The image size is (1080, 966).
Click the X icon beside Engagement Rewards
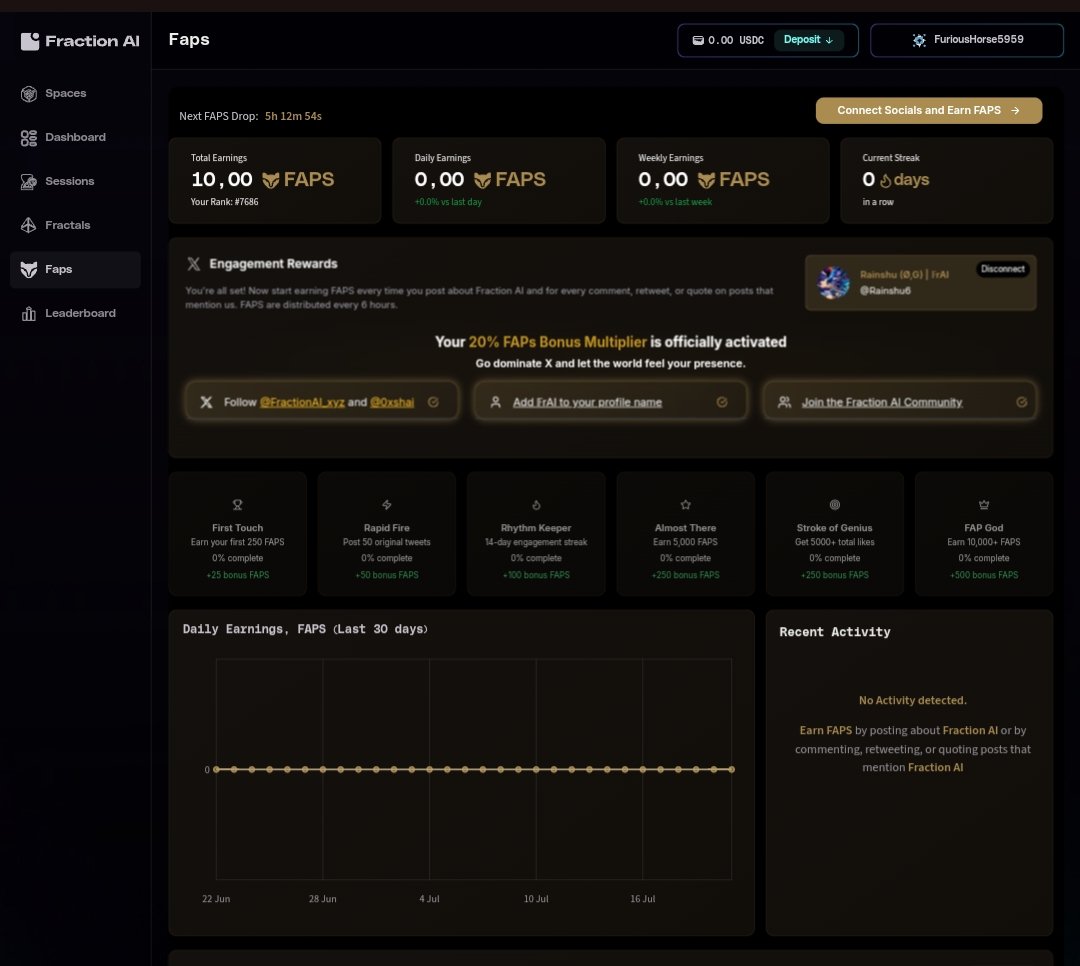click(196, 263)
